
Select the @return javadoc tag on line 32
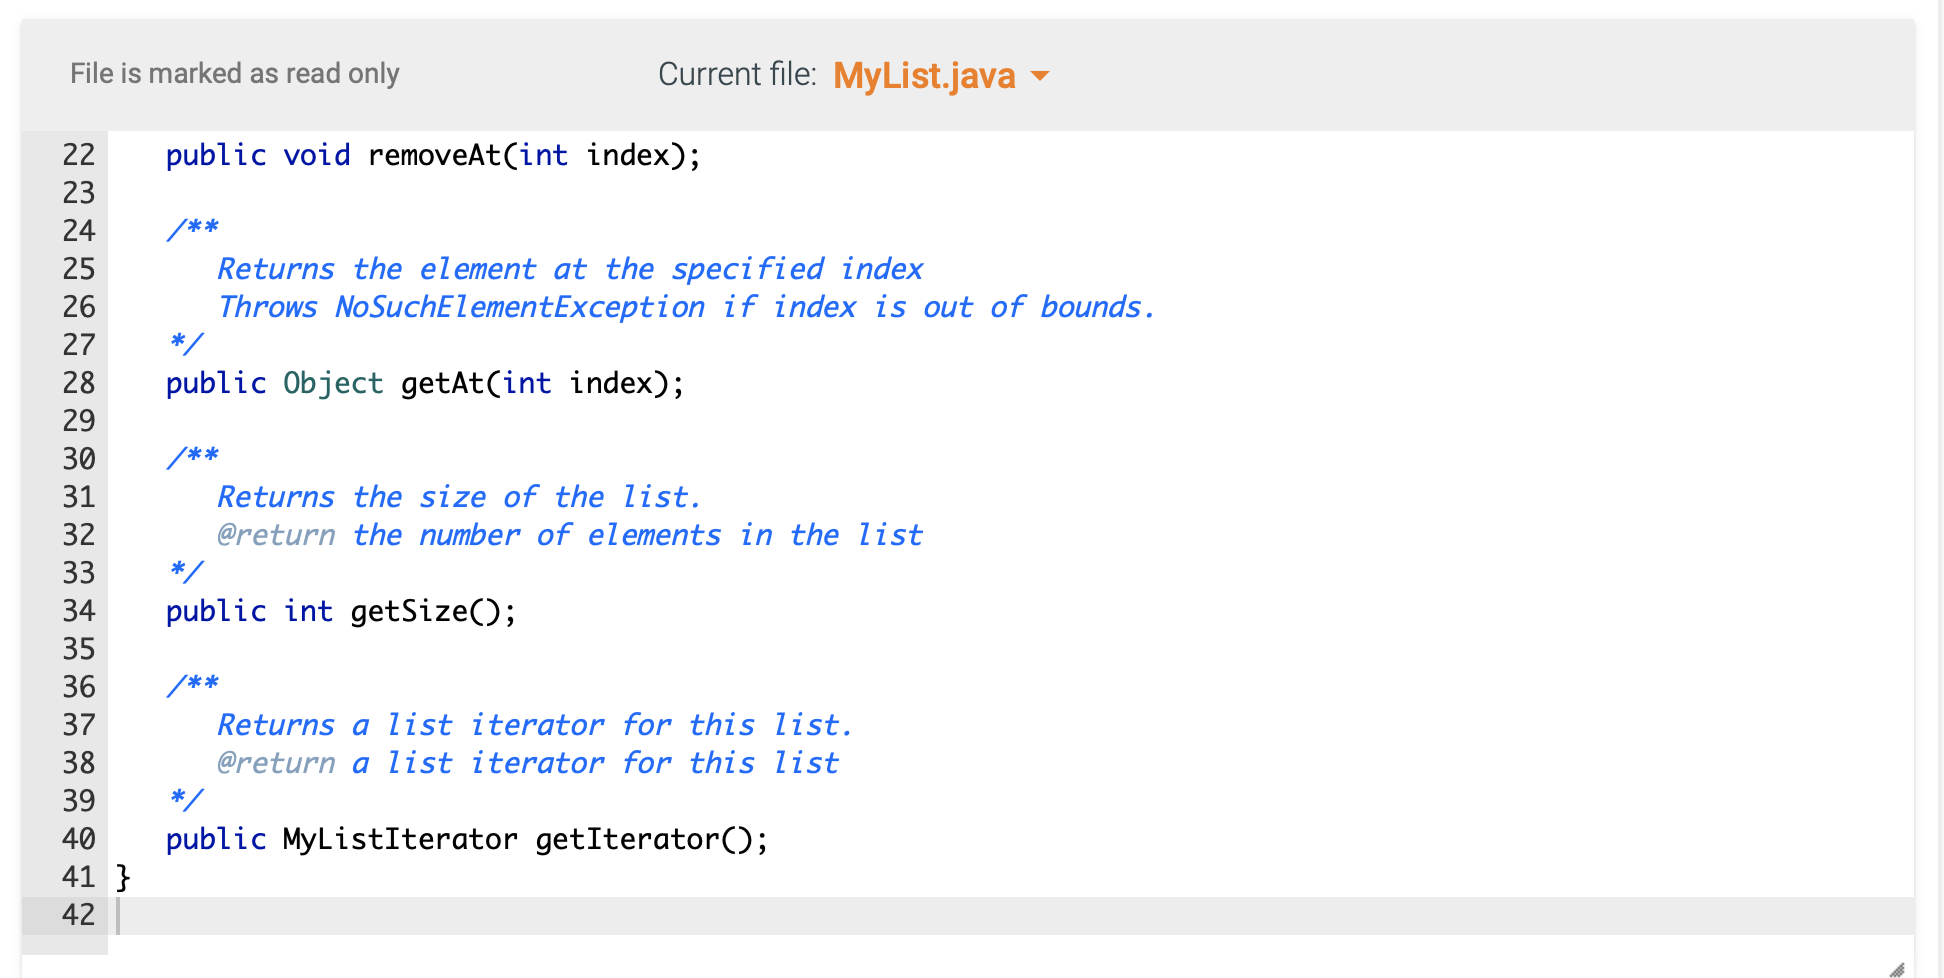pos(275,535)
